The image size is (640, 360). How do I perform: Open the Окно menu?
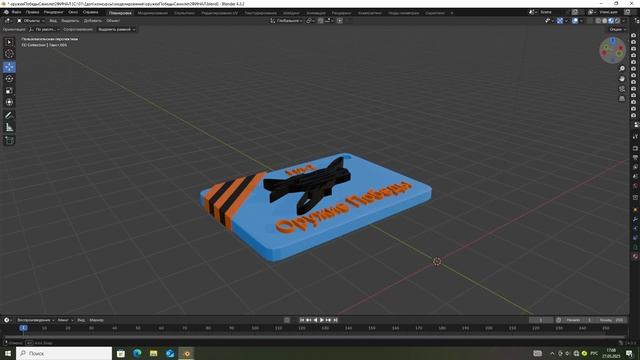pos(73,12)
